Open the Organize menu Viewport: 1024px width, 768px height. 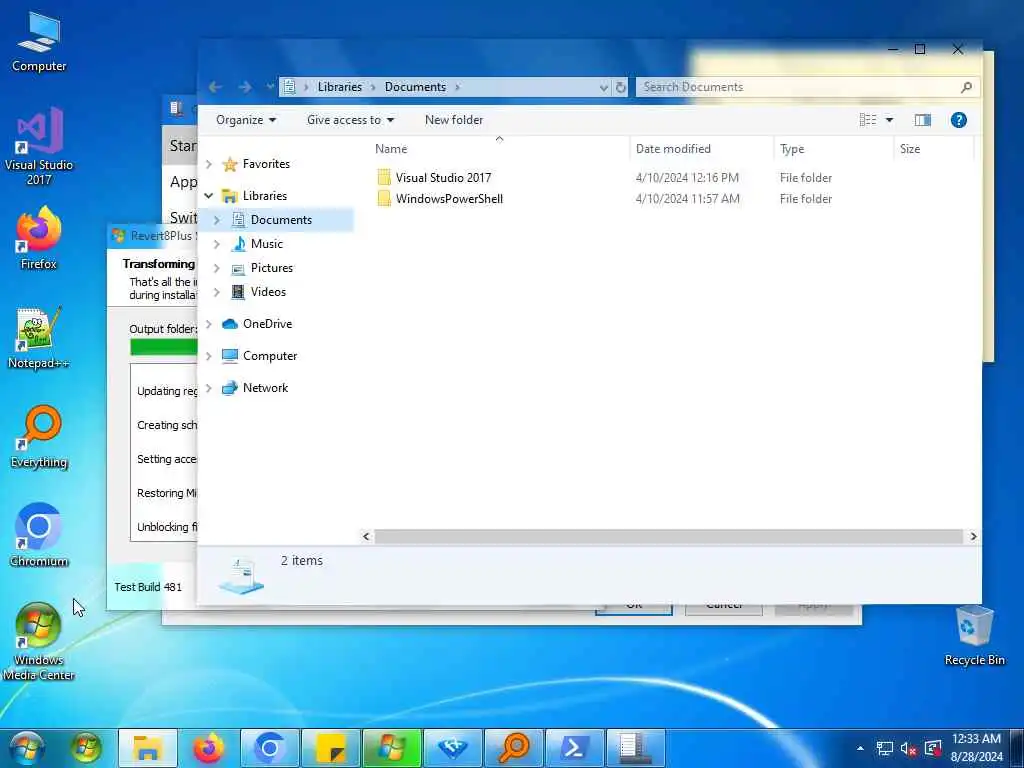coord(246,120)
